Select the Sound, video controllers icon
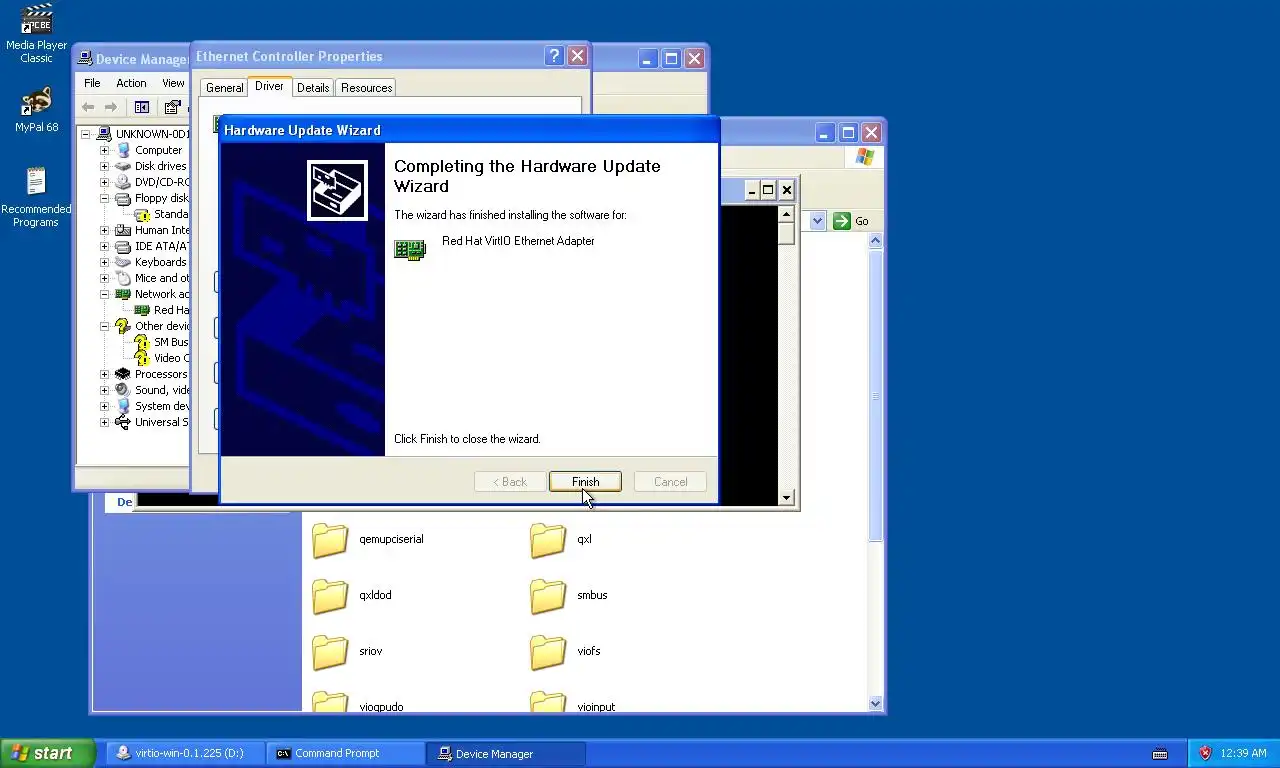 123,390
